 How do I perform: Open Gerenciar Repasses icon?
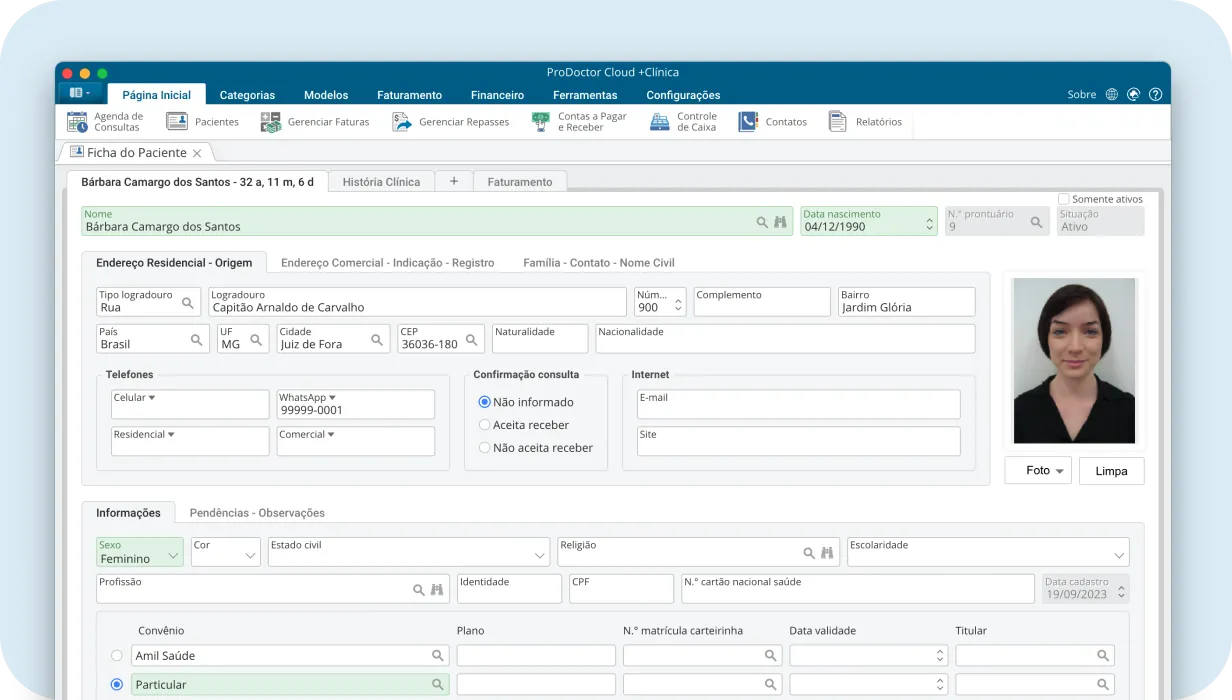coord(402,122)
